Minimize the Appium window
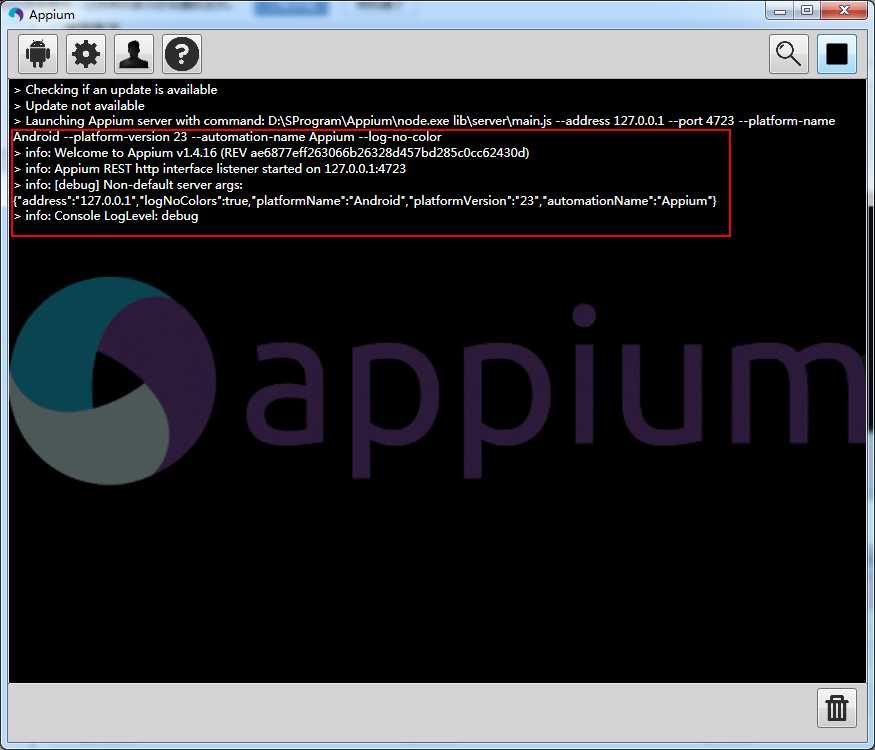The image size is (875, 750). (x=780, y=11)
